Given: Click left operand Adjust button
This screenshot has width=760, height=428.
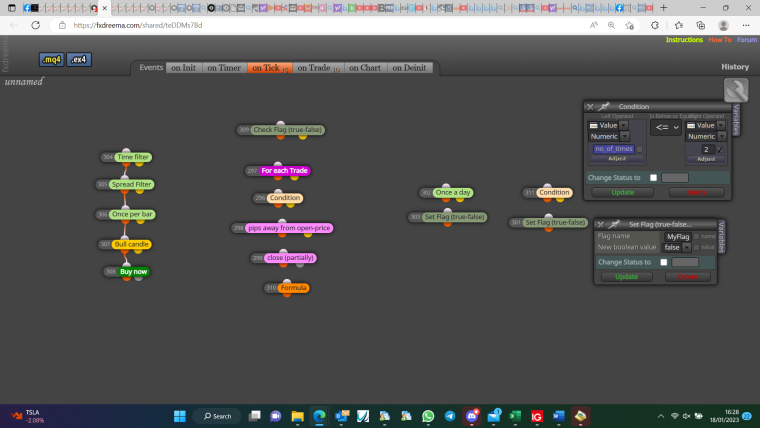Looking at the screenshot, I should tap(617, 159).
